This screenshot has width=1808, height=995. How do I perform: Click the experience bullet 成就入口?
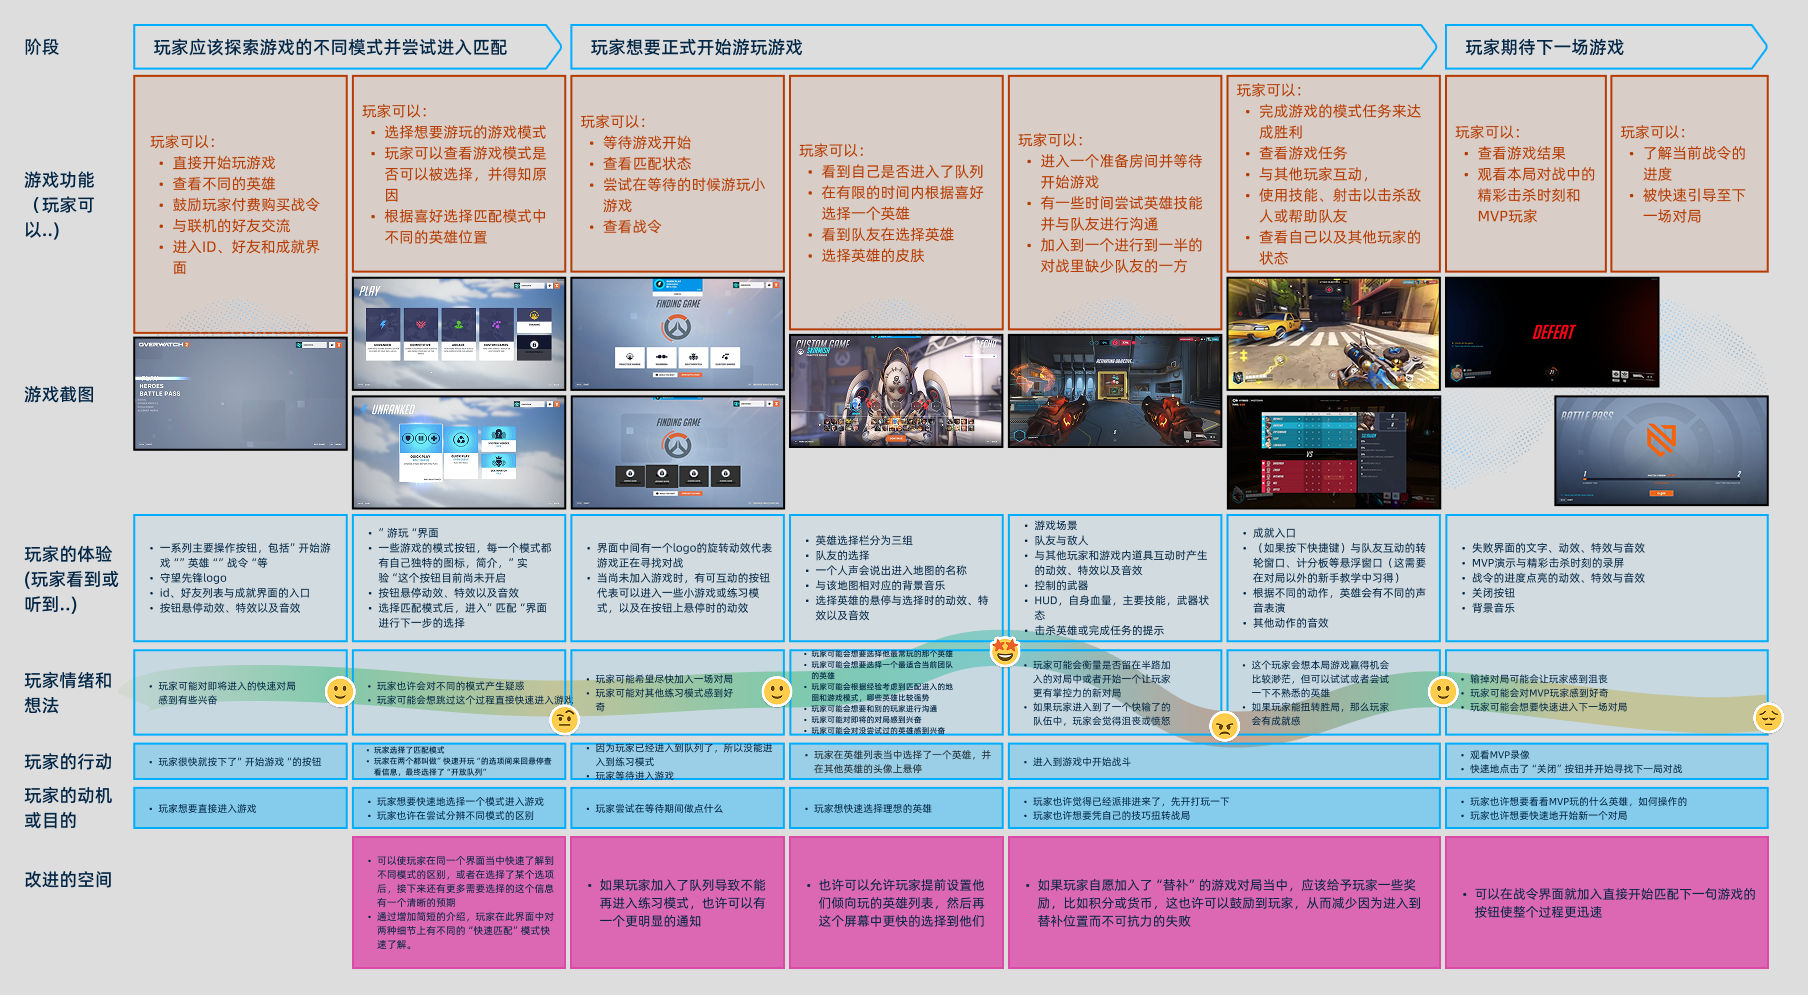(1275, 533)
